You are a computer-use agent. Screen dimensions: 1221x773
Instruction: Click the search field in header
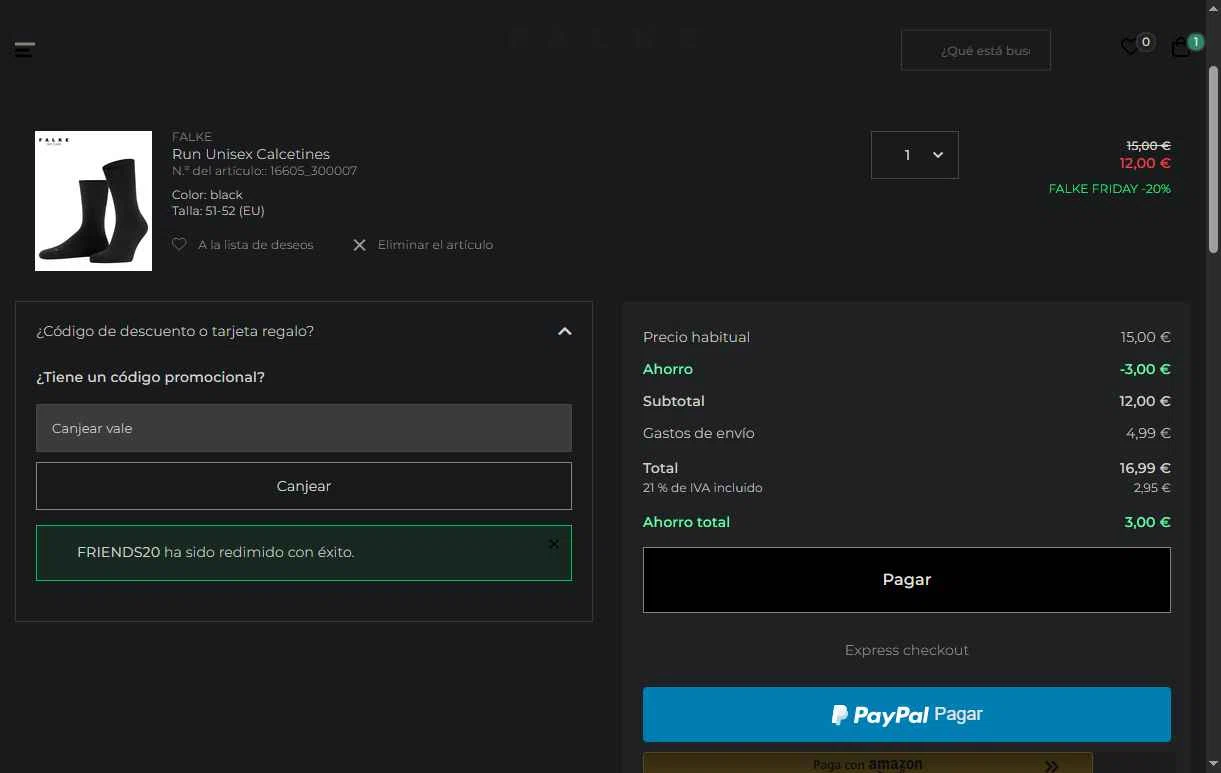pyautogui.click(x=976, y=50)
